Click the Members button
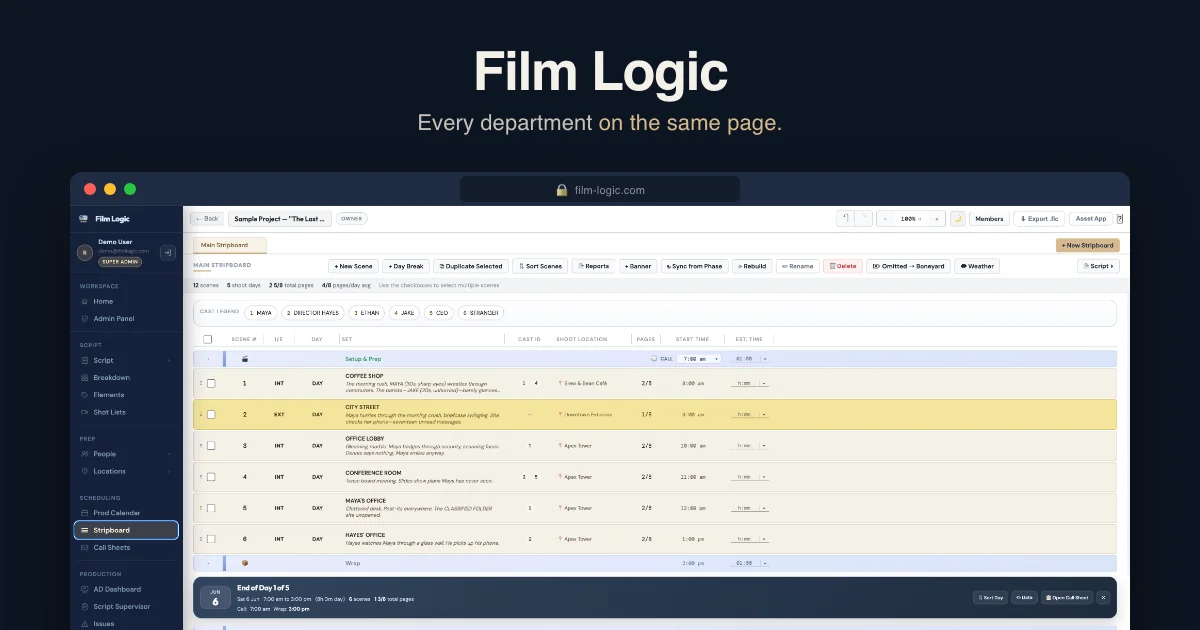Screen dimensions: 1200x630 point(989,218)
